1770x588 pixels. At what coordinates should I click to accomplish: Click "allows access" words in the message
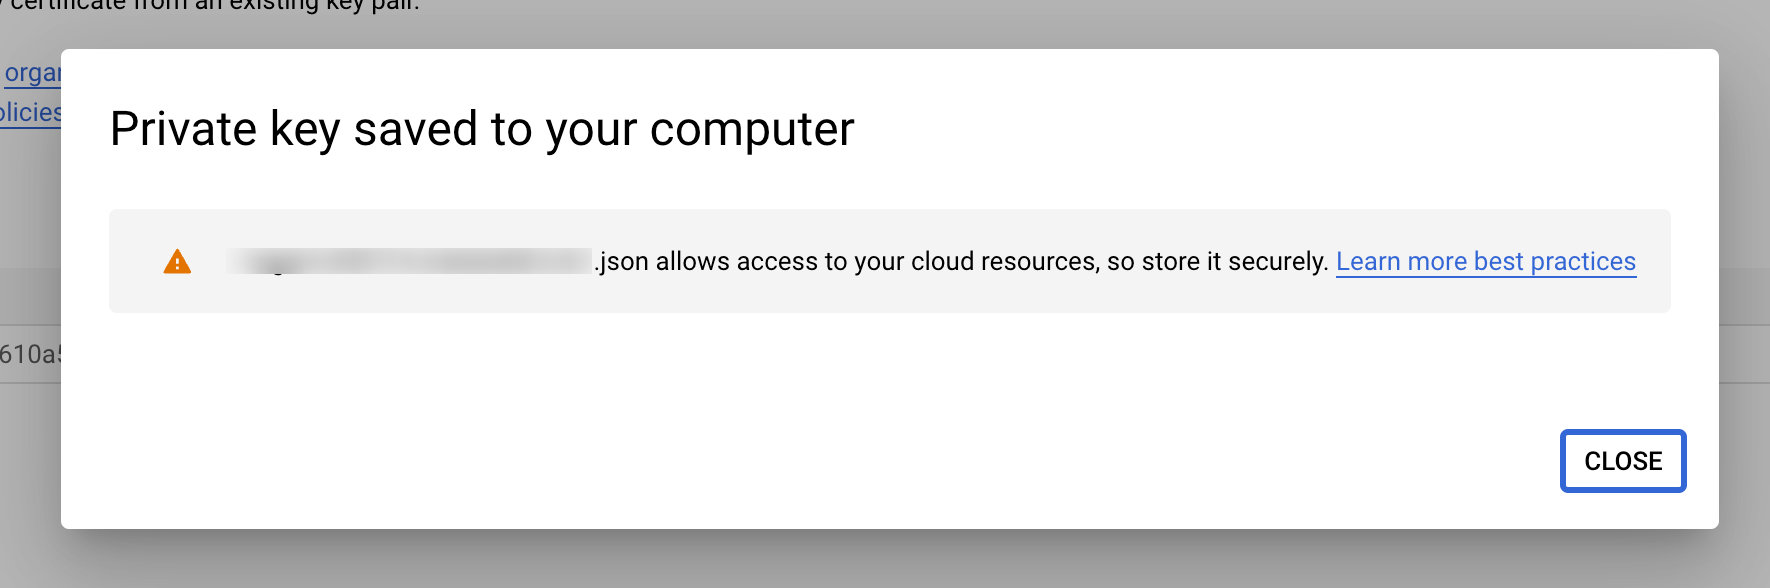pyautogui.click(x=737, y=262)
